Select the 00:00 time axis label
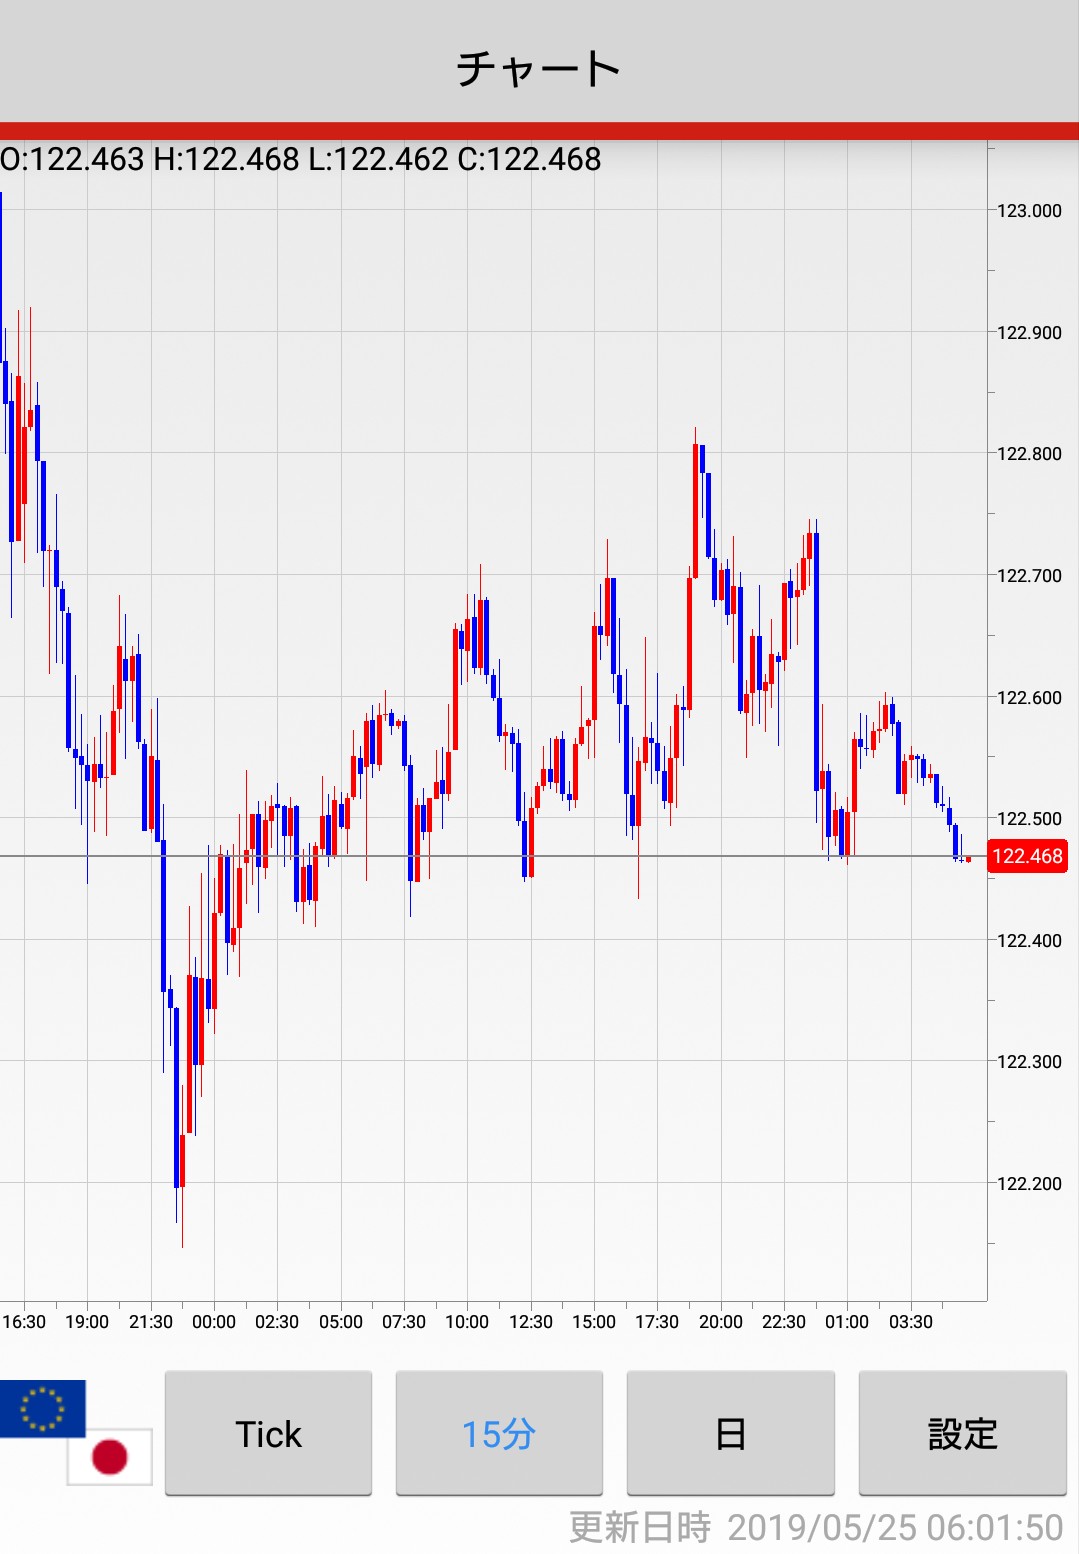This screenshot has width=1079, height=1554. (x=214, y=1321)
